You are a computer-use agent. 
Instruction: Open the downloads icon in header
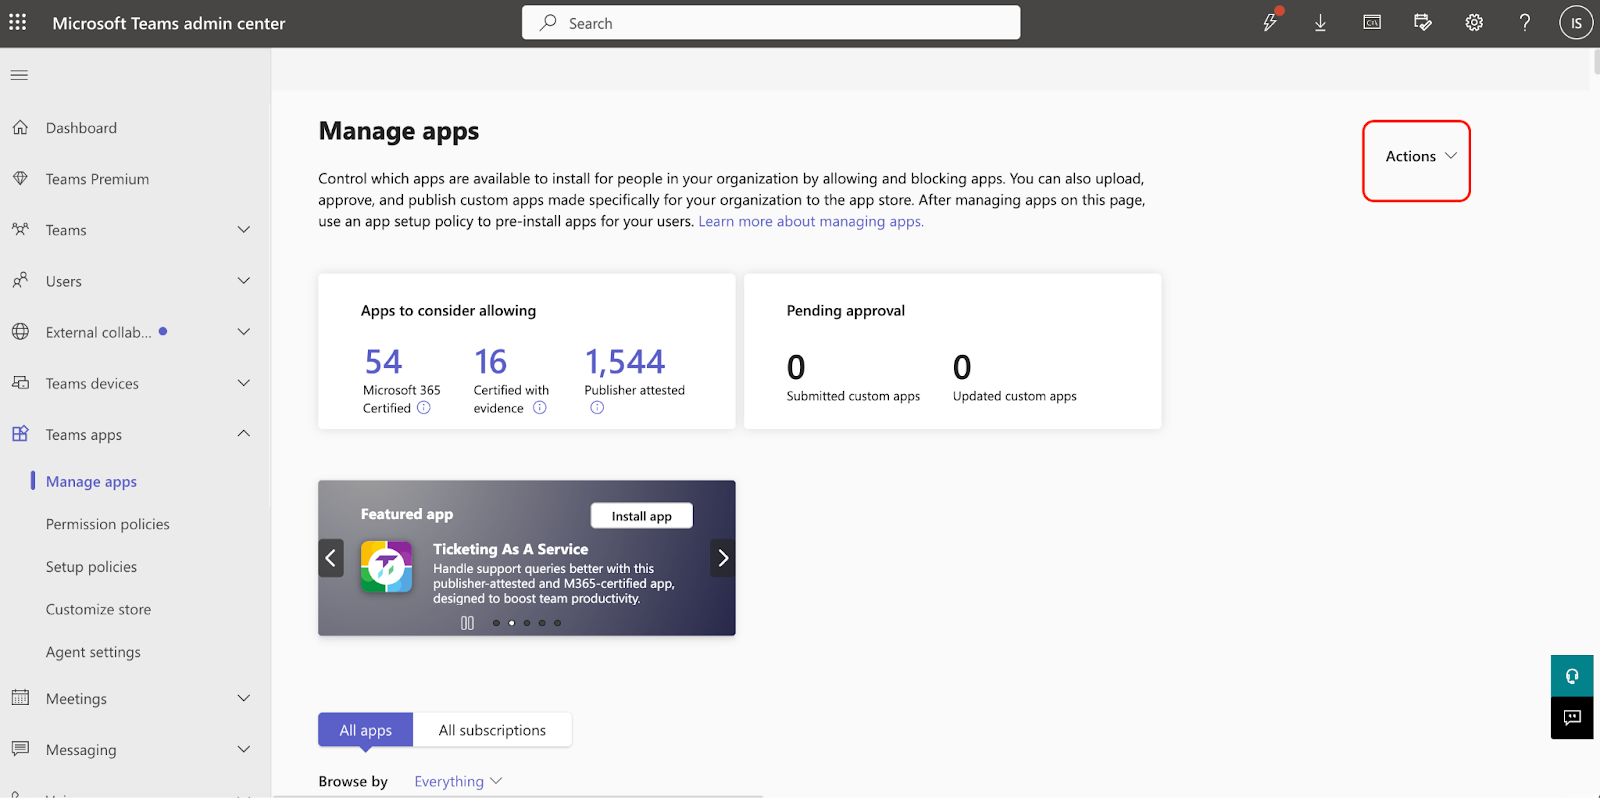tap(1320, 22)
